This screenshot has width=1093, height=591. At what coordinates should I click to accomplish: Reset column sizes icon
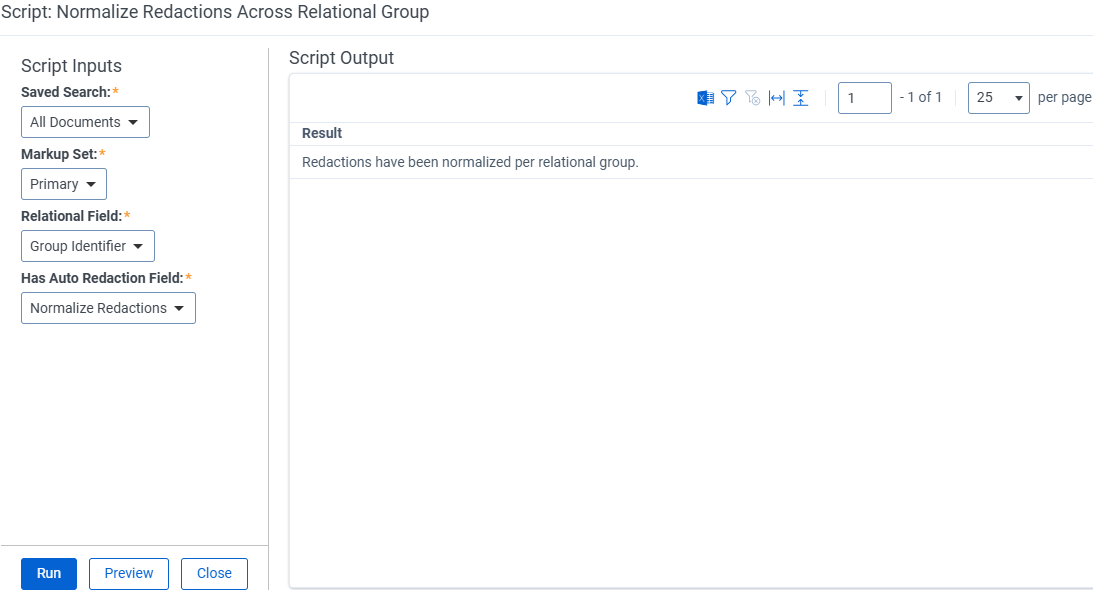coord(777,98)
